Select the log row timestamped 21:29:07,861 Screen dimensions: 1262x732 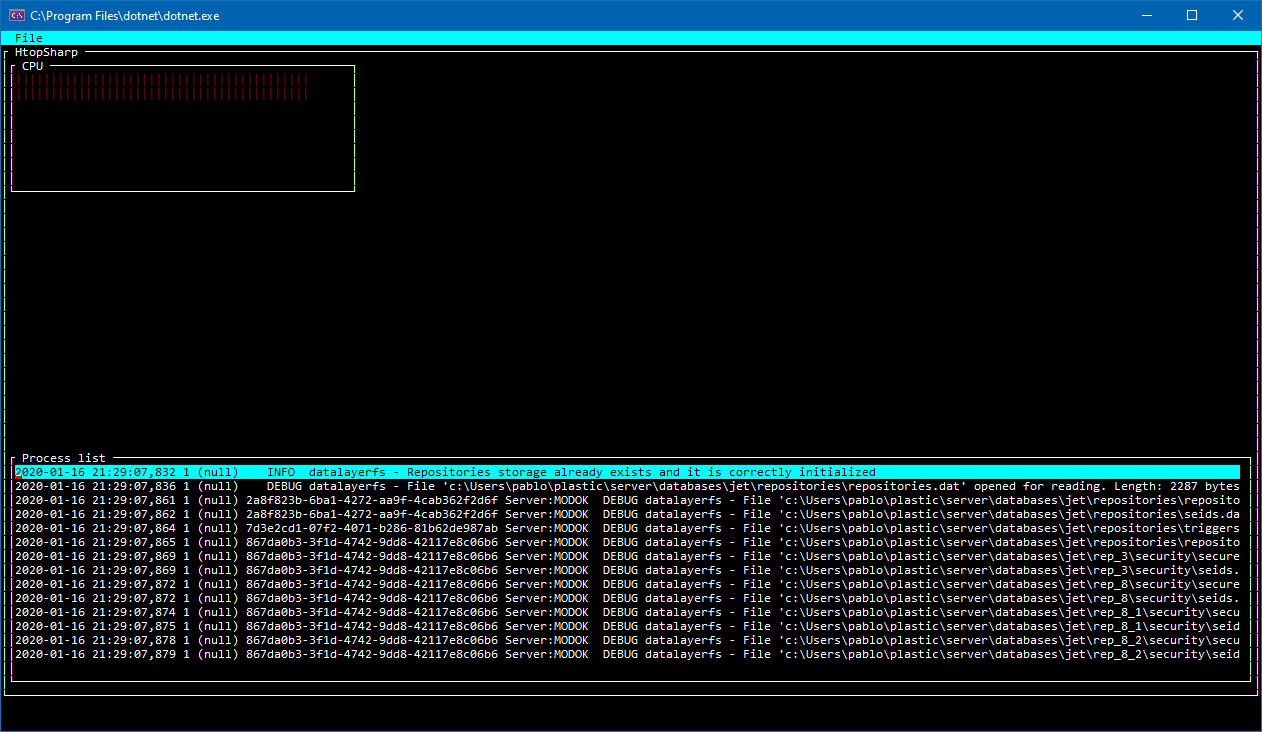[x=627, y=500]
